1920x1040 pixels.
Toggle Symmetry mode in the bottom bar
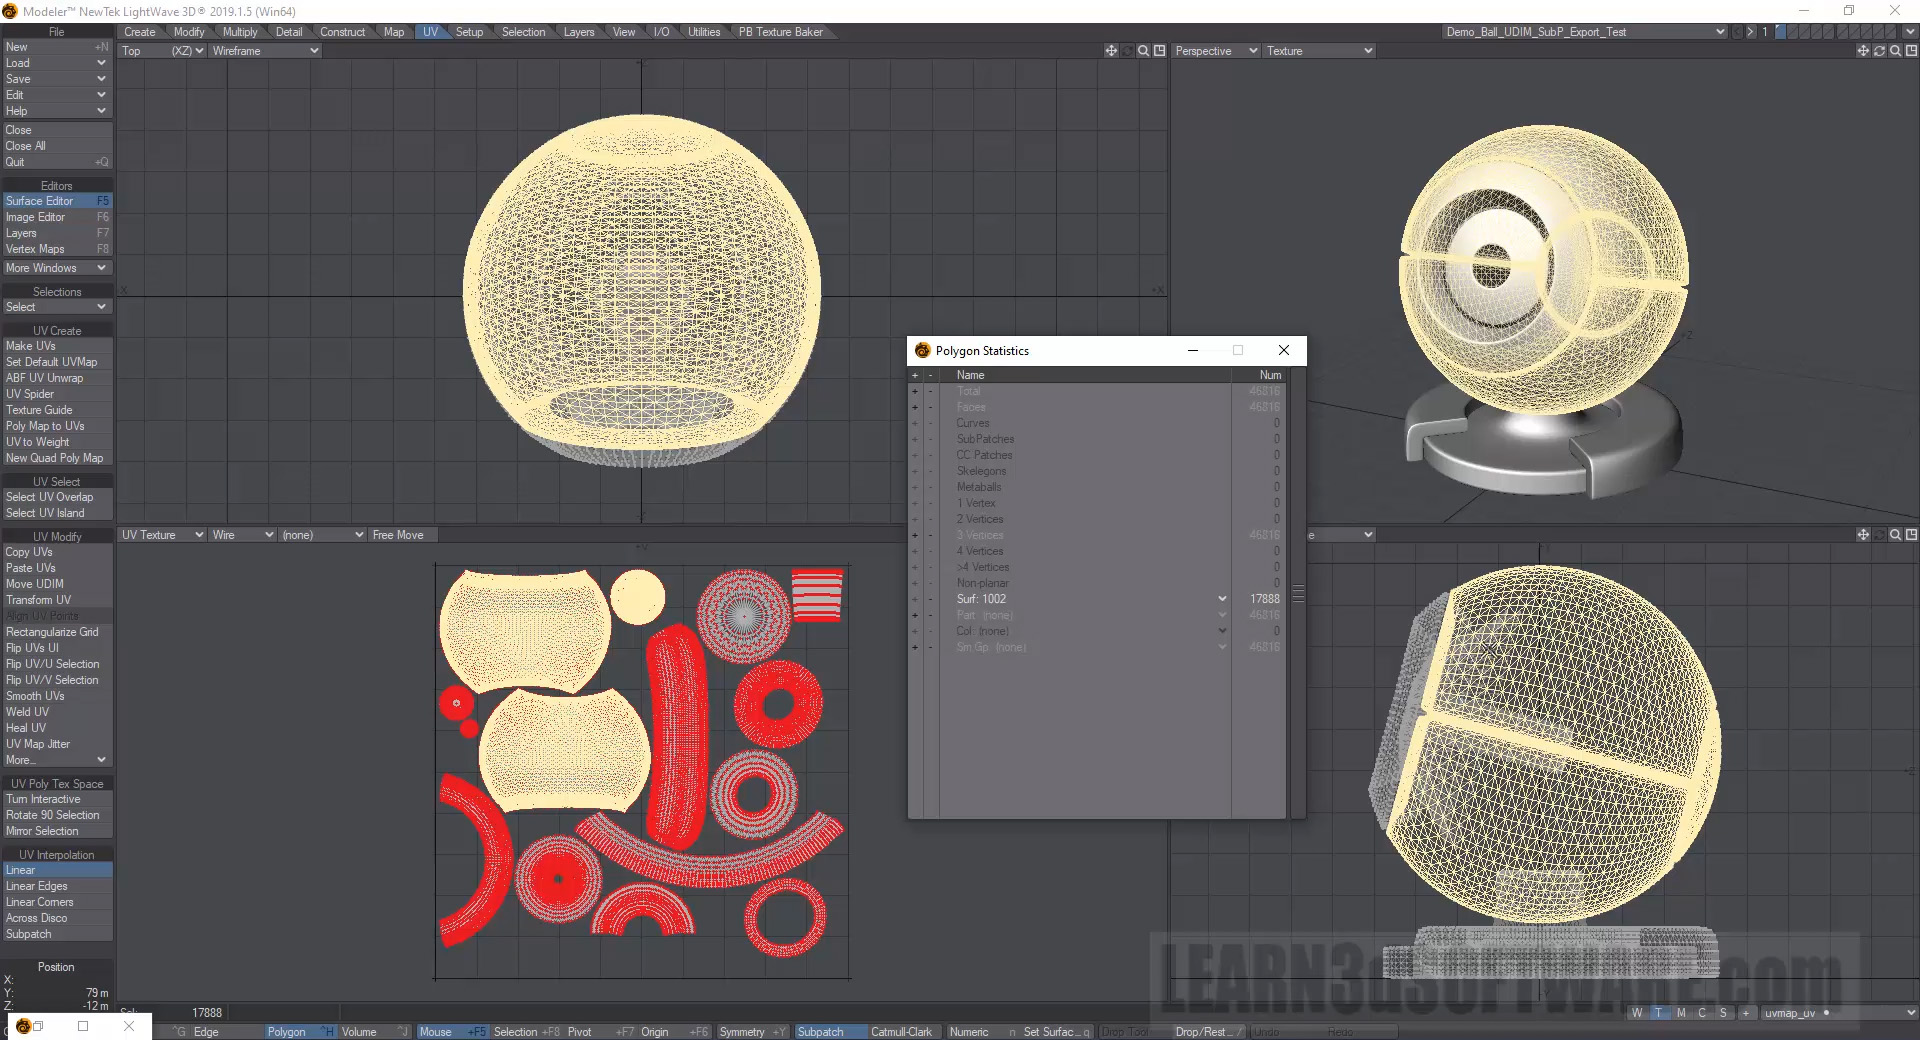(742, 1032)
